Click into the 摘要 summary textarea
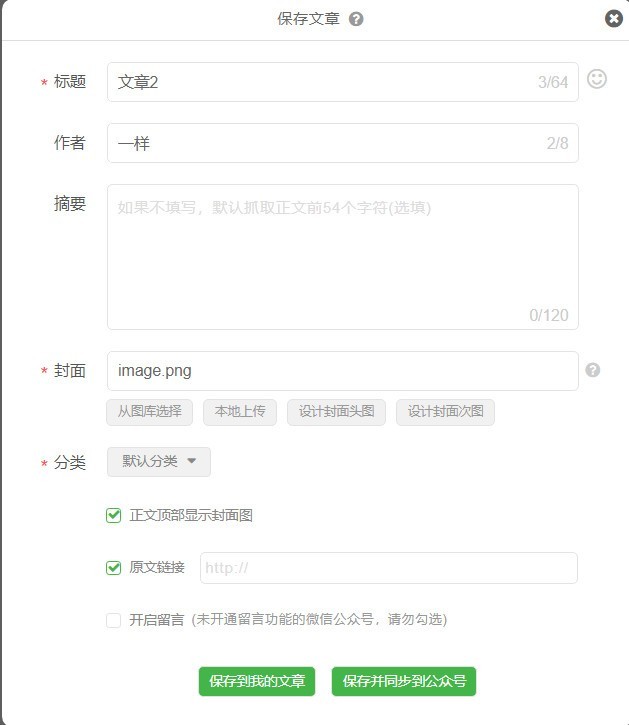Image resolution: width=629 pixels, height=725 pixels. [342, 257]
